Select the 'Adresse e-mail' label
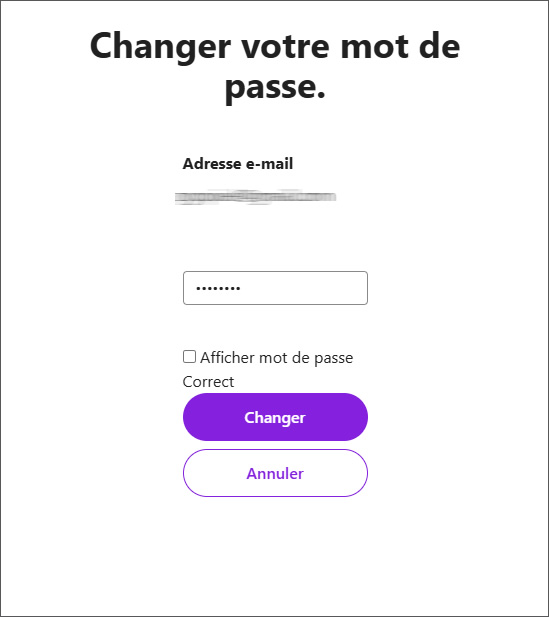Image resolution: width=549 pixels, height=617 pixels. [238, 164]
